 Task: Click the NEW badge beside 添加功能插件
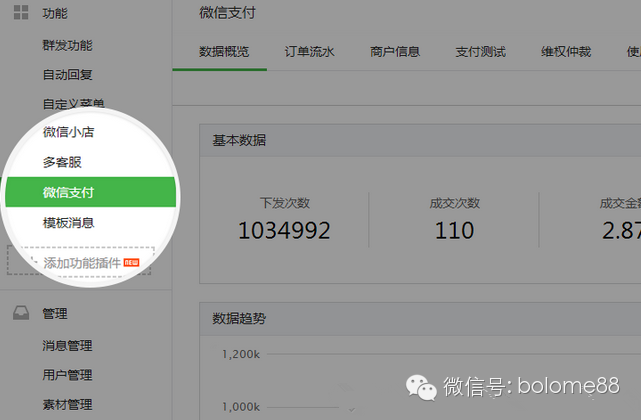pyautogui.click(x=131, y=263)
